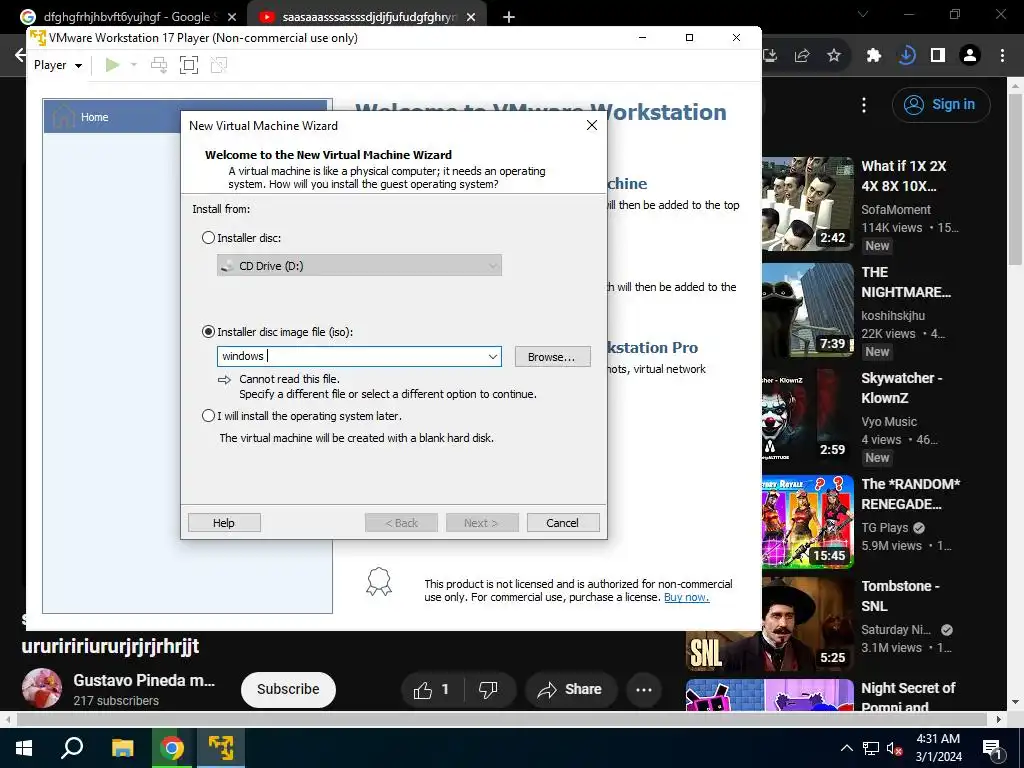Image resolution: width=1024 pixels, height=768 pixels.
Task: Click the Enter full screen mode icon
Action: coord(189,65)
